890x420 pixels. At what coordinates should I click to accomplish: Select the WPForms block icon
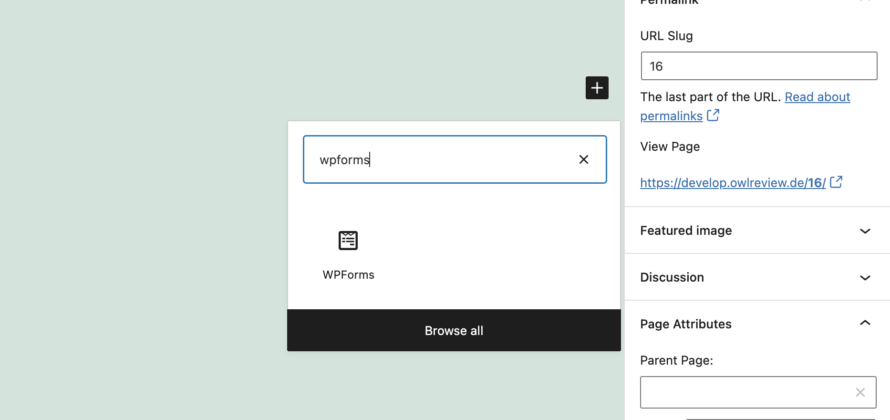coord(348,240)
